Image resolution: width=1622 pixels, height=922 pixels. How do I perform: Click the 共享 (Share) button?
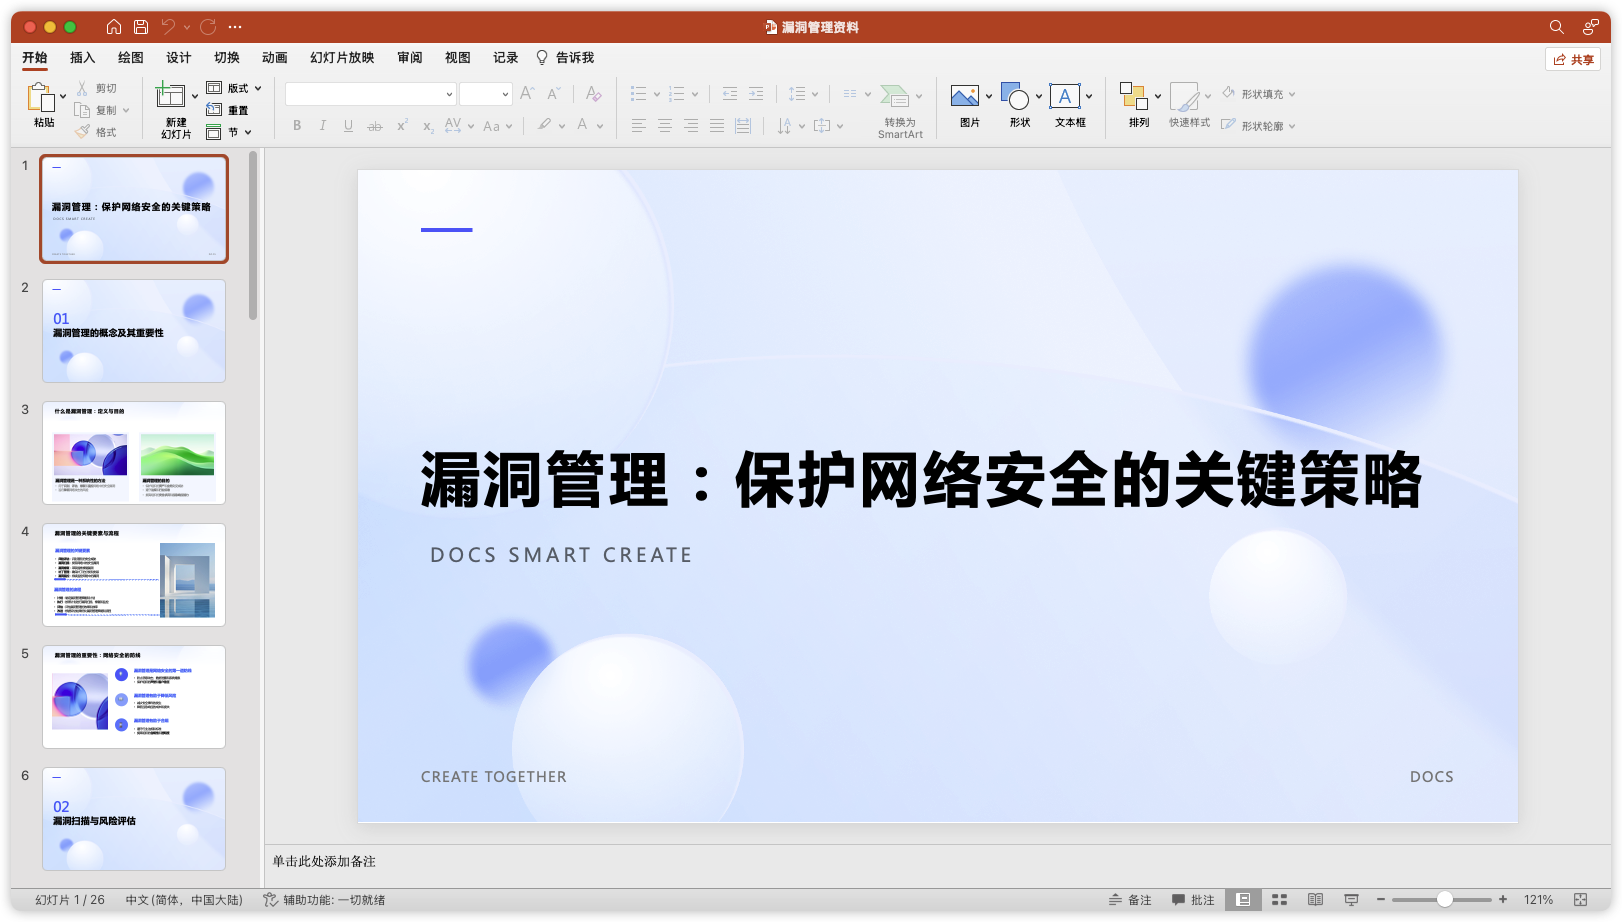coord(1574,59)
